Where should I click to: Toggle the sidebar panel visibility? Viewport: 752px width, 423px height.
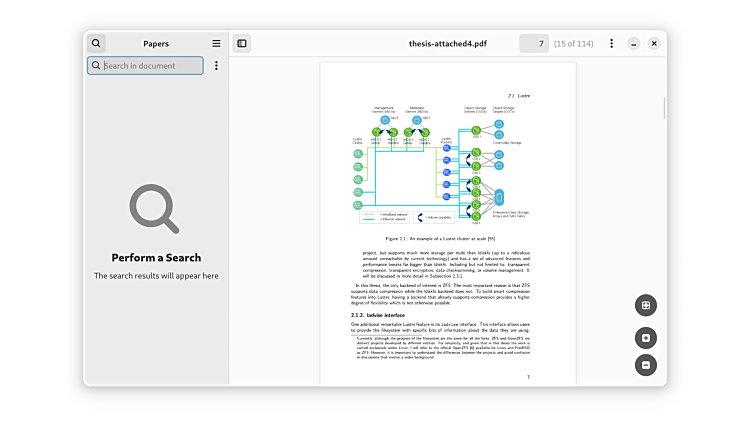tap(242, 43)
